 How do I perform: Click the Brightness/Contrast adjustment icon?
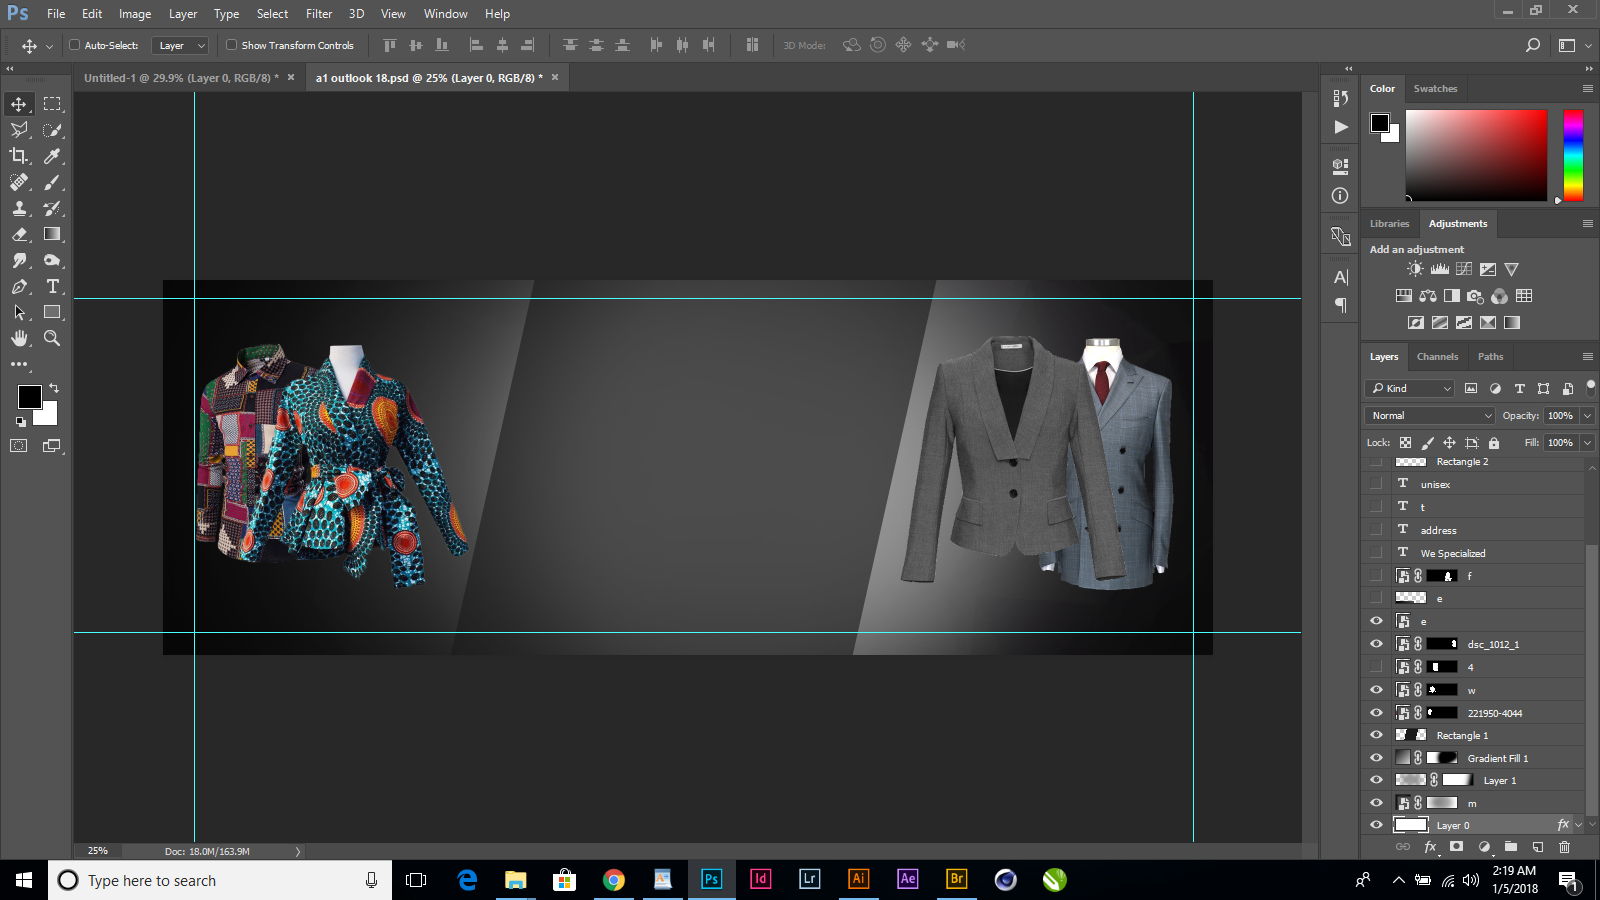[x=1415, y=269]
